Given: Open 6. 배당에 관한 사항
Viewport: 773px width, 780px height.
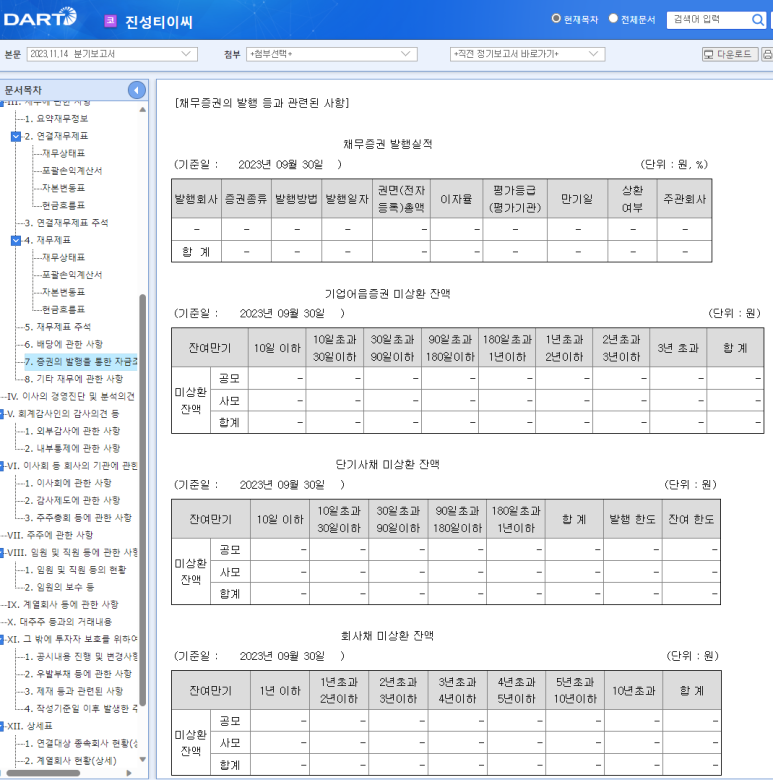Looking at the screenshot, I should pos(64,344).
